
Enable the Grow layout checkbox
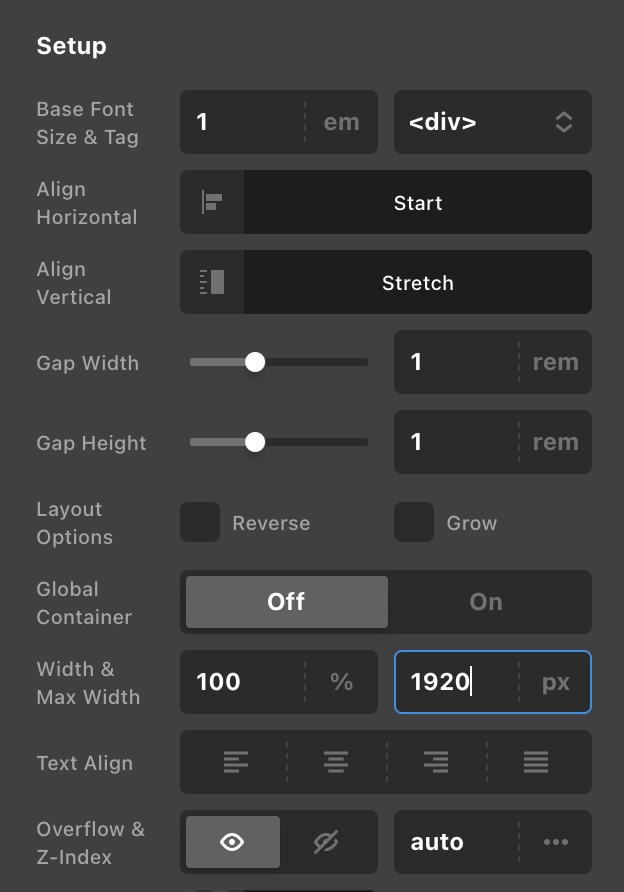pyautogui.click(x=414, y=522)
